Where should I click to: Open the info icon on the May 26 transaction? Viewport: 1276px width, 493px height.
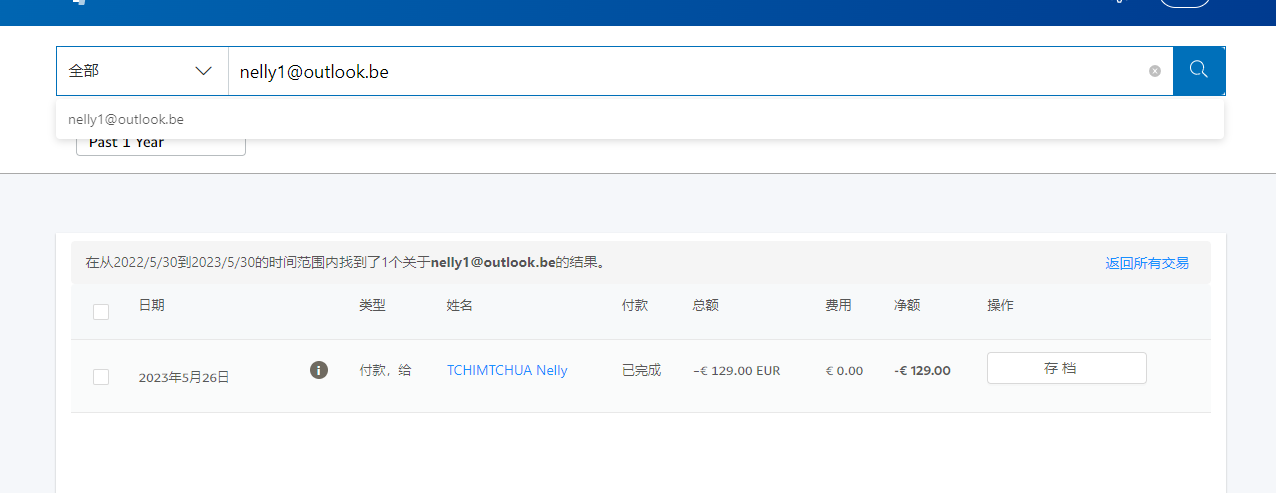[x=319, y=370]
